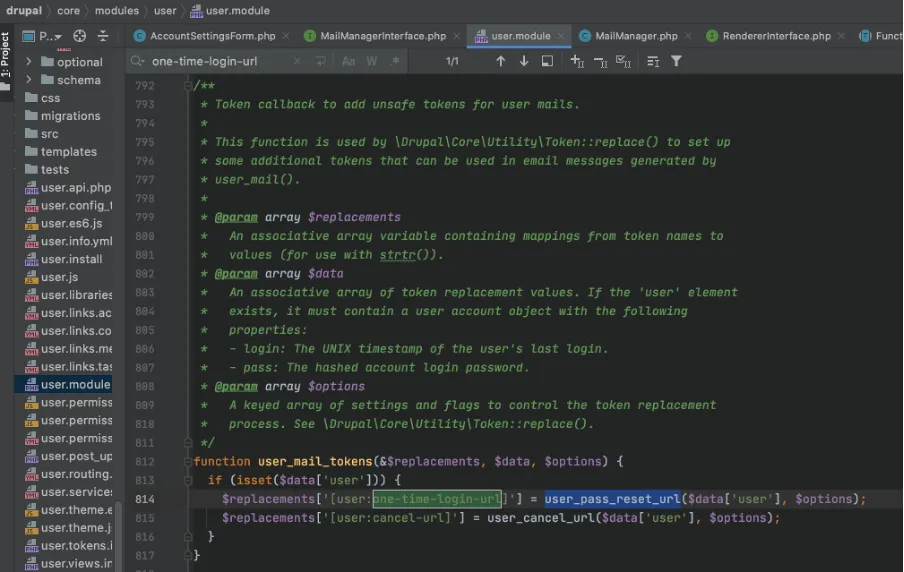Add selection for next occurrence icon
The height and width of the screenshot is (572, 904).
pyautogui.click(x=577, y=61)
